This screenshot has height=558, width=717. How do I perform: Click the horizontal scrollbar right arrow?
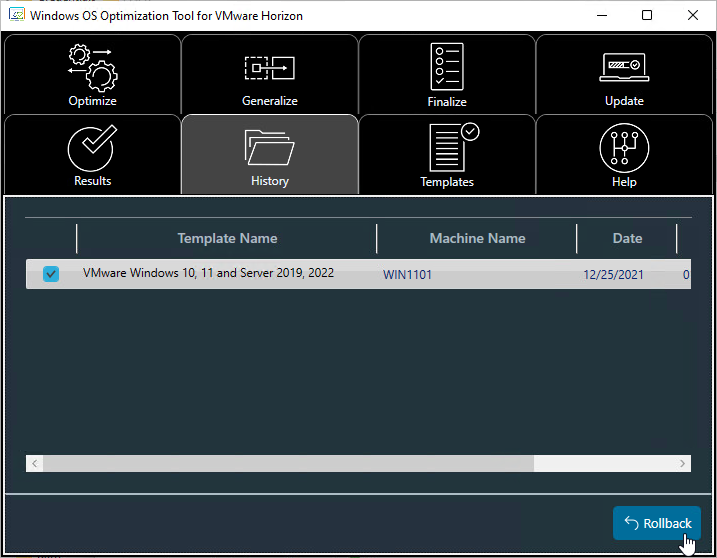click(x=682, y=463)
